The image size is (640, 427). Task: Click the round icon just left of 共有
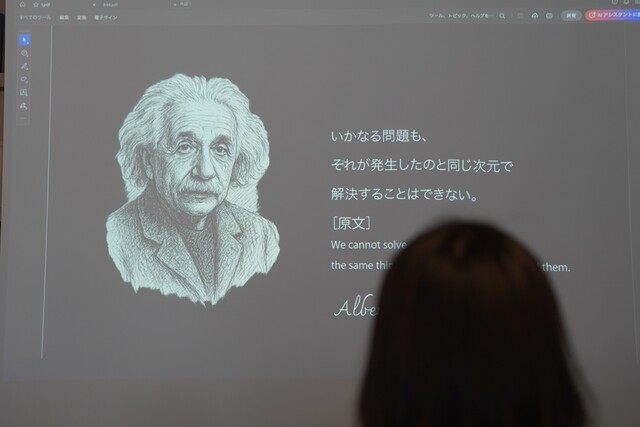click(549, 16)
